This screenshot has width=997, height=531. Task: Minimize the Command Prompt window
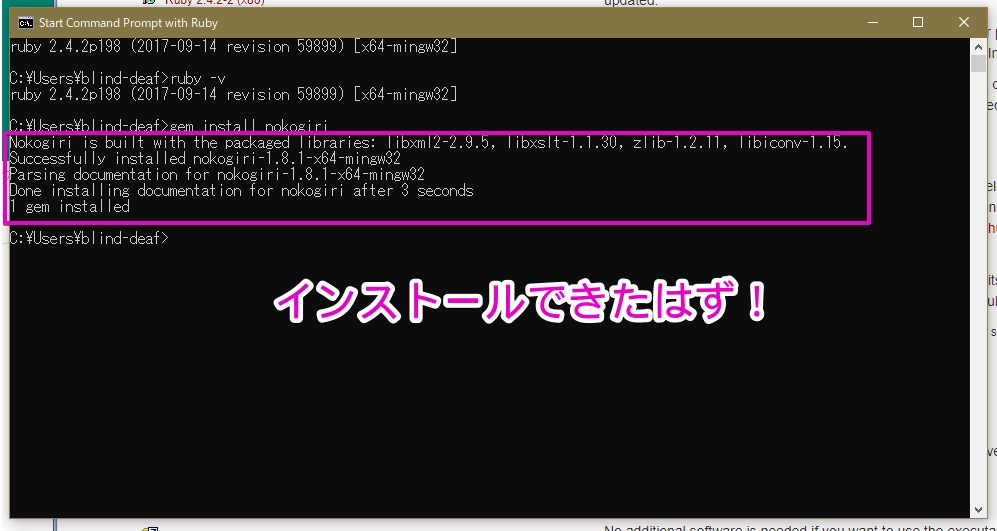pyautogui.click(x=874, y=23)
